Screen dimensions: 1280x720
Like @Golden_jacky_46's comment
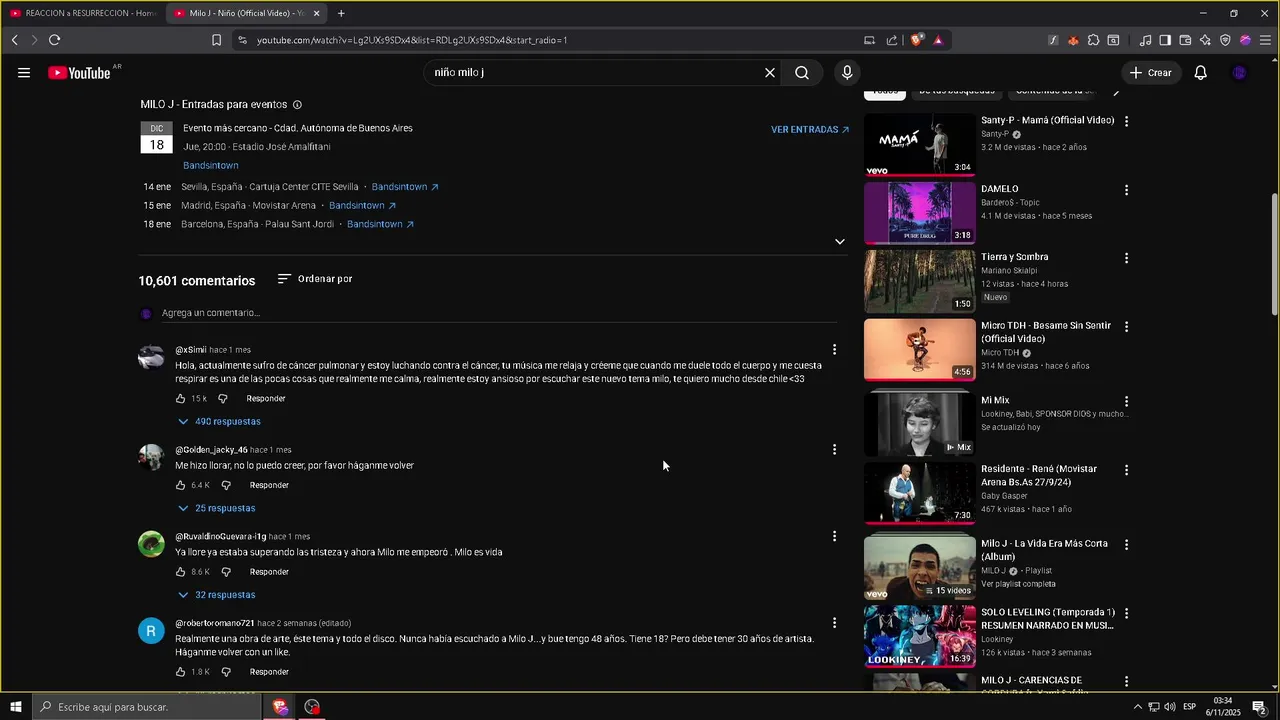pos(181,486)
